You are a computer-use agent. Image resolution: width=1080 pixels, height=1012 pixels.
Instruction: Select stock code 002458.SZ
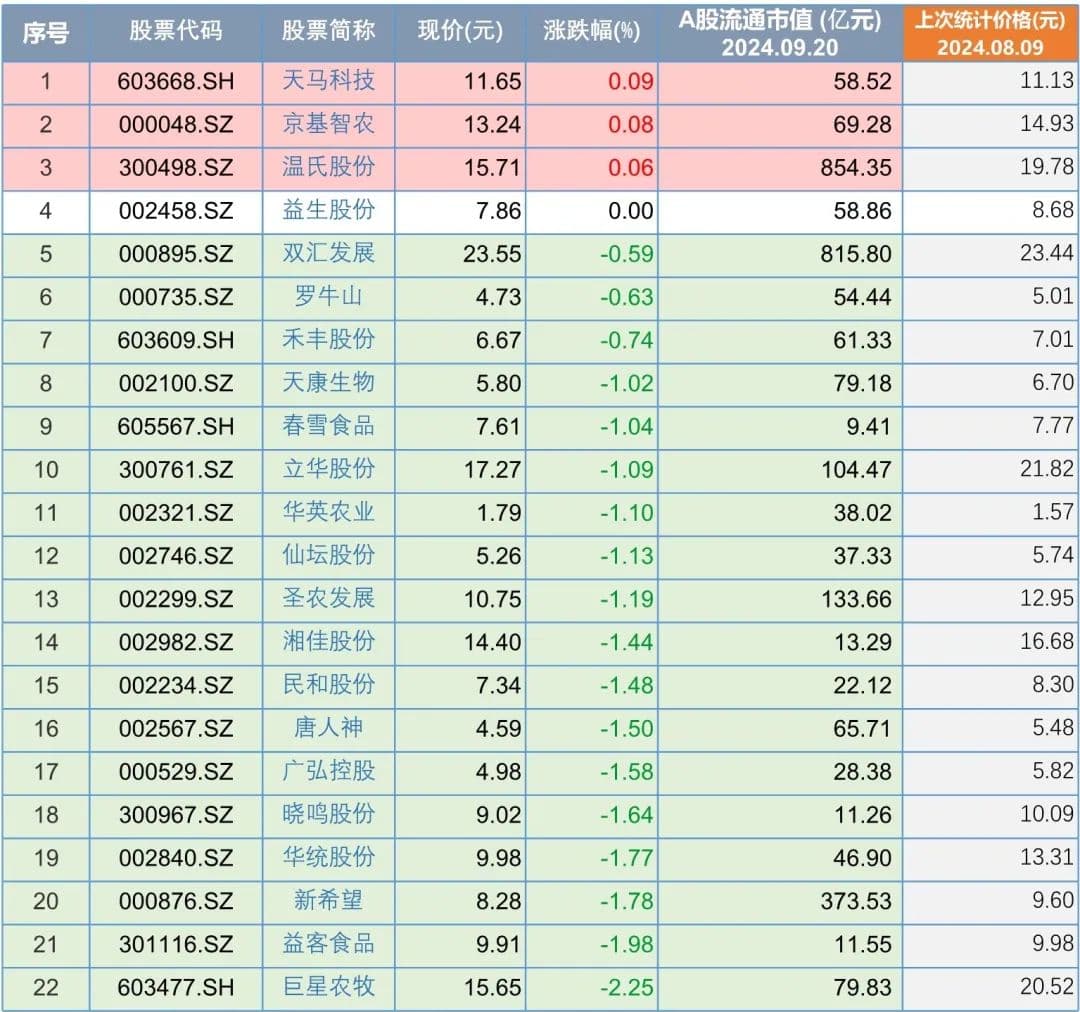(x=176, y=211)
